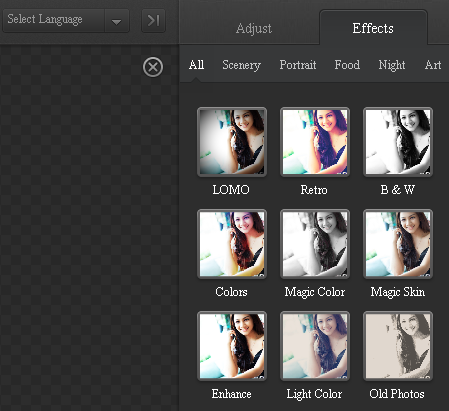The image size is (449, 411).
Task: Filter effects by Portrait category
Action: [298, 65]
